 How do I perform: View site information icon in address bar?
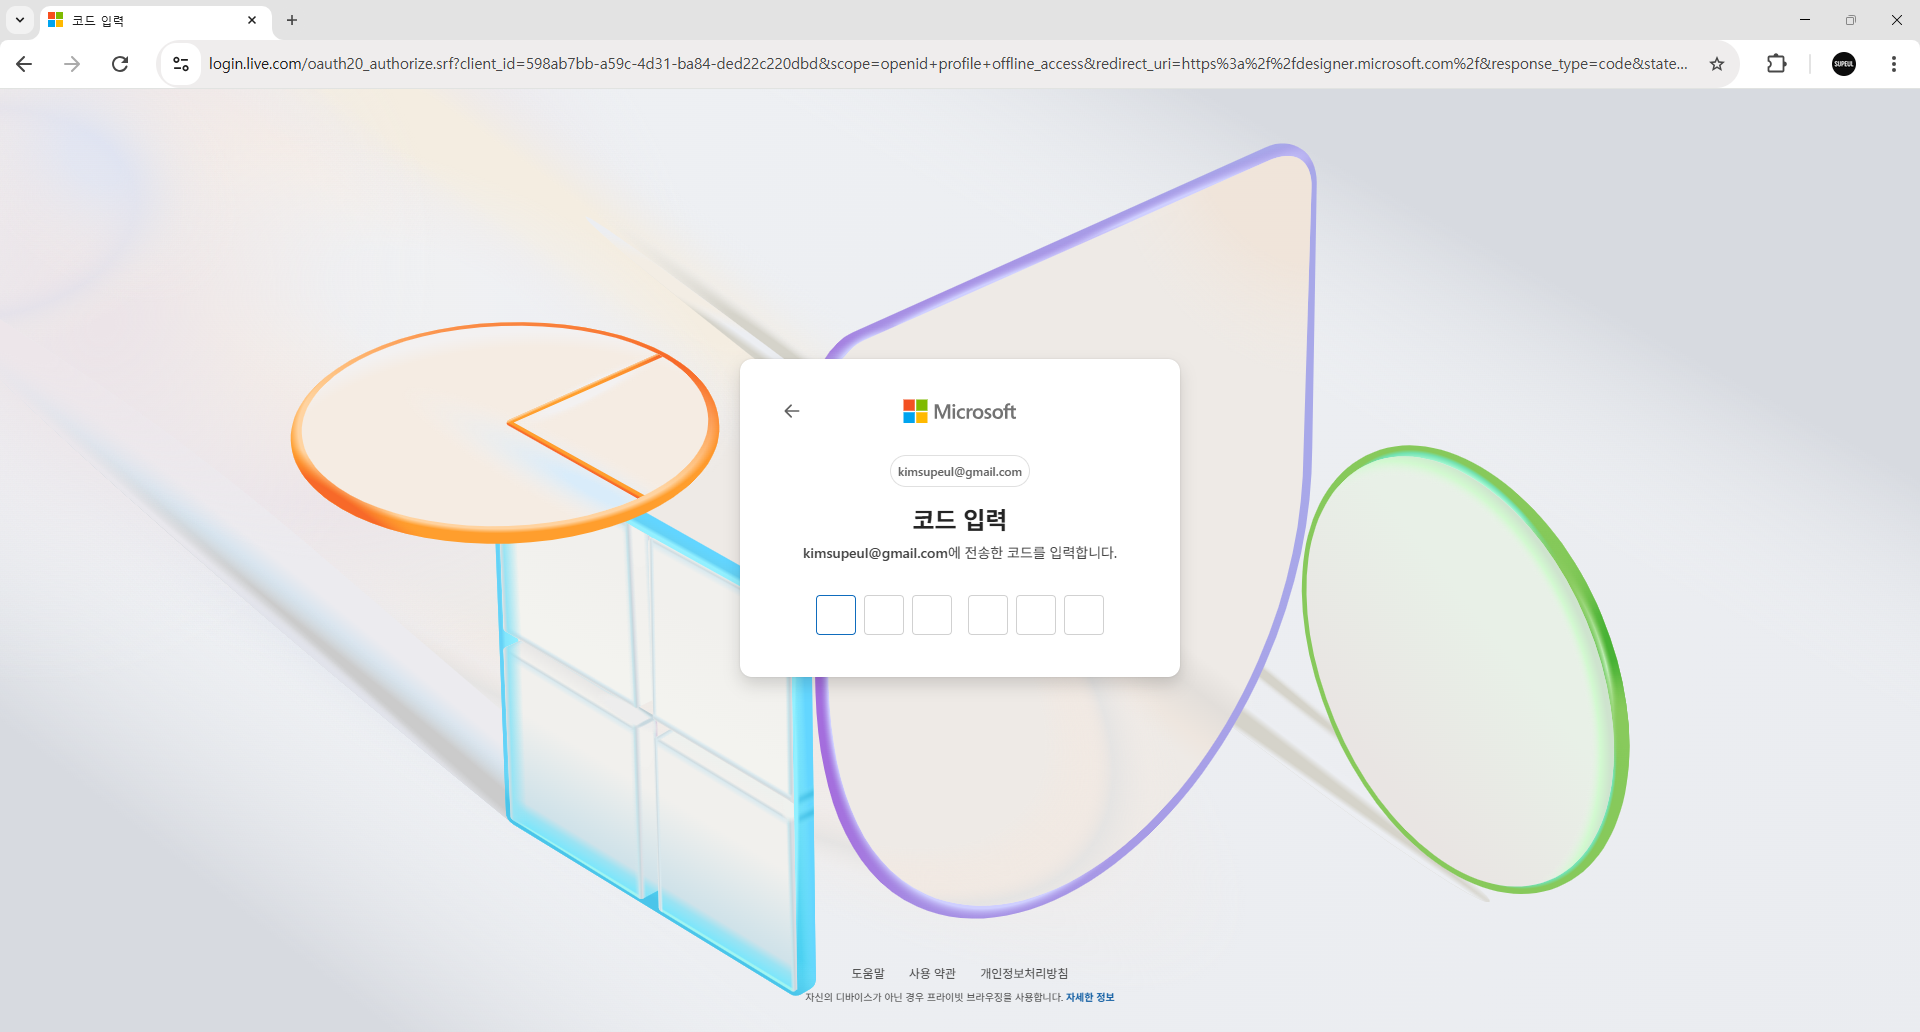(181, 64)
